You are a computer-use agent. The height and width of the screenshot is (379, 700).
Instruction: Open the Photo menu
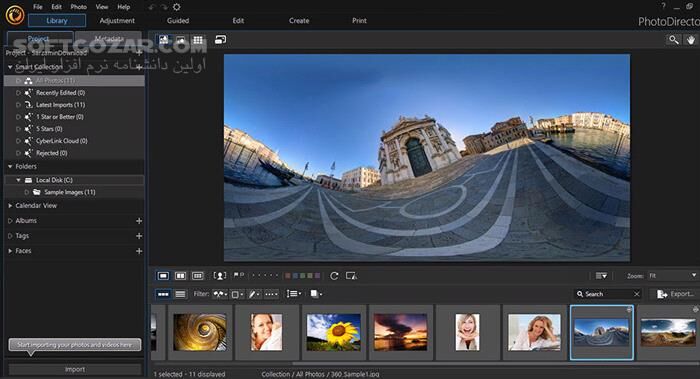pos(78,7)
